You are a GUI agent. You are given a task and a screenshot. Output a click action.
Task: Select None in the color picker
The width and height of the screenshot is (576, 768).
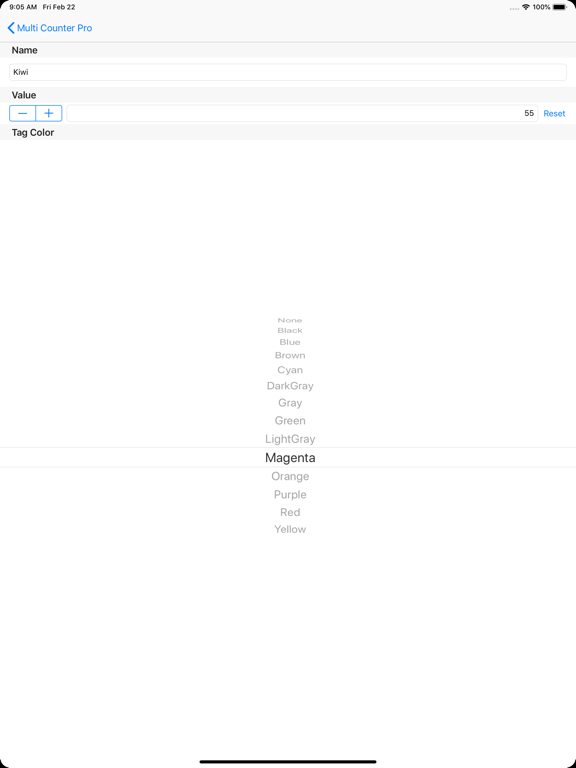tap(290, 320)
